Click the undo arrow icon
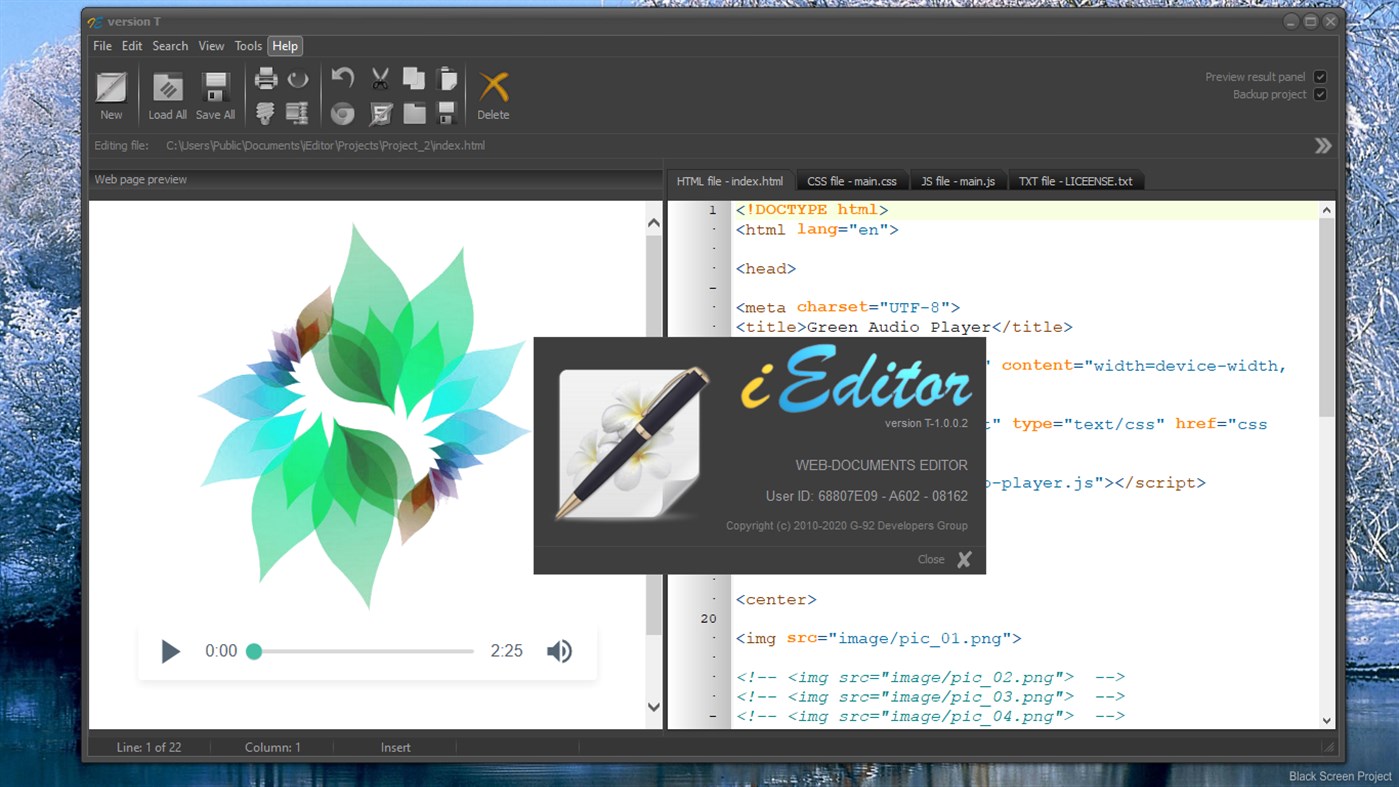This screenshot has height=787, width=1399. (x=343, y=79)
